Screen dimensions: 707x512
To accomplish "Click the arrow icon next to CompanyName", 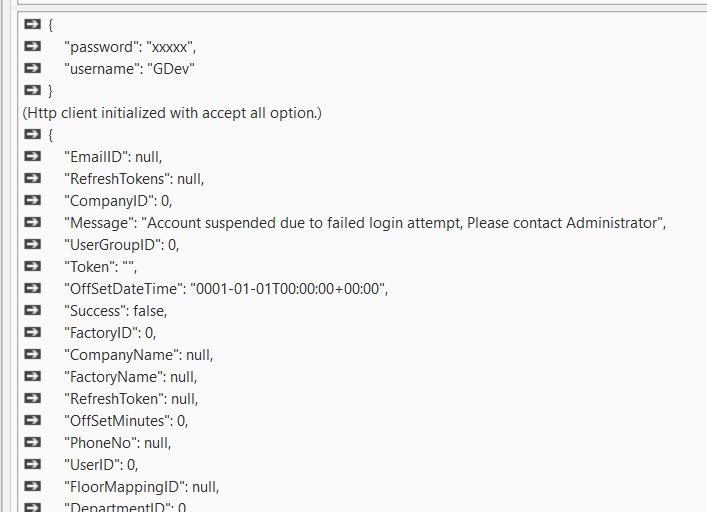I will tap(32, 354).
